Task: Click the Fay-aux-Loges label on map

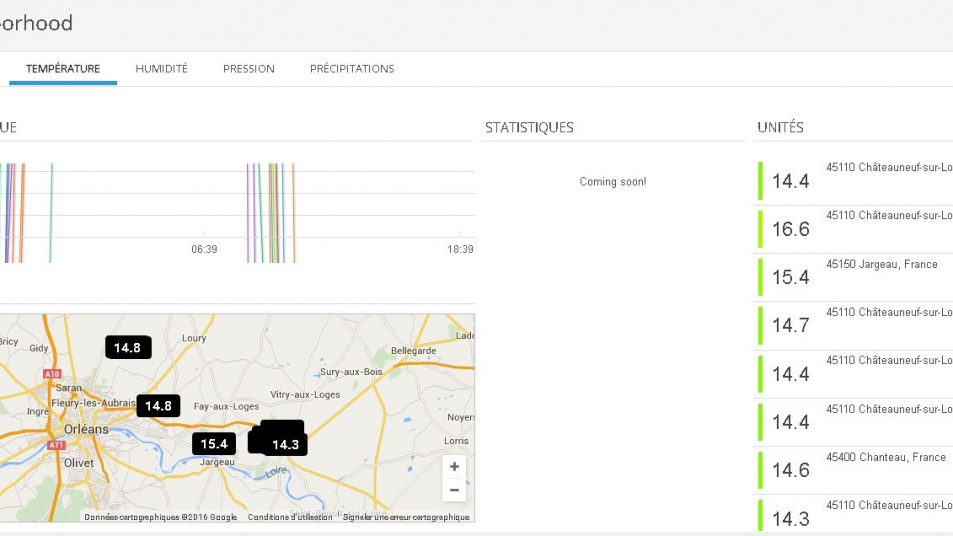Action: (x=226, y=407)
